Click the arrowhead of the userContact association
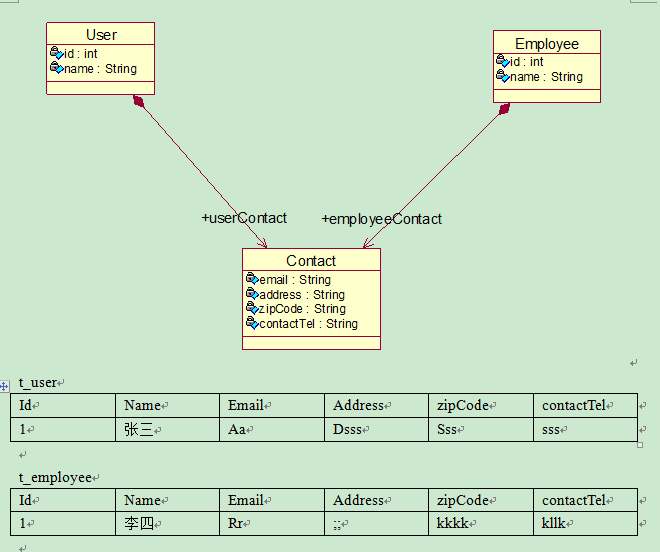This screenshot has width=660, height=552. (x=263, y=243)
